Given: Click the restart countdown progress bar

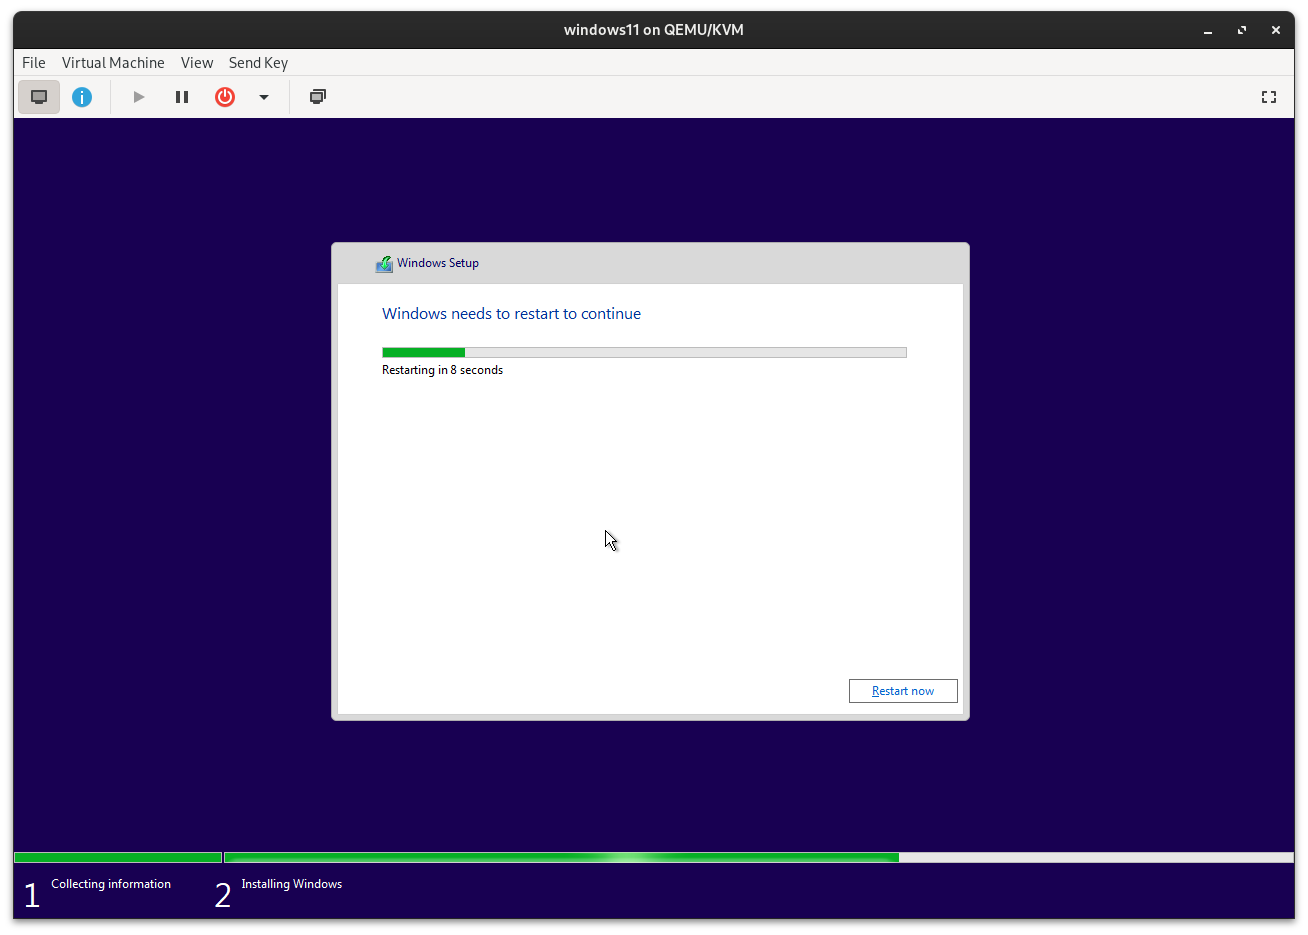Looking at the screenshot, I should click(644, 352).
